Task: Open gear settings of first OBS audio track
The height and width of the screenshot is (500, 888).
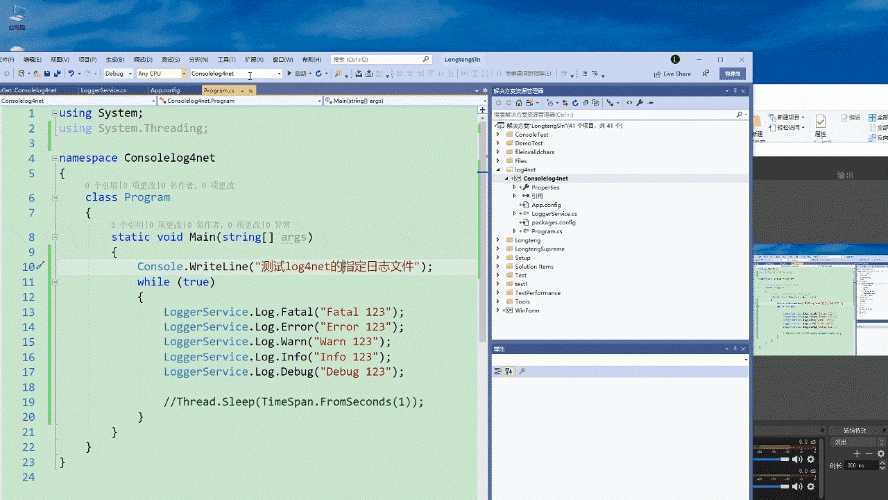Action: (x=810, y=459)
